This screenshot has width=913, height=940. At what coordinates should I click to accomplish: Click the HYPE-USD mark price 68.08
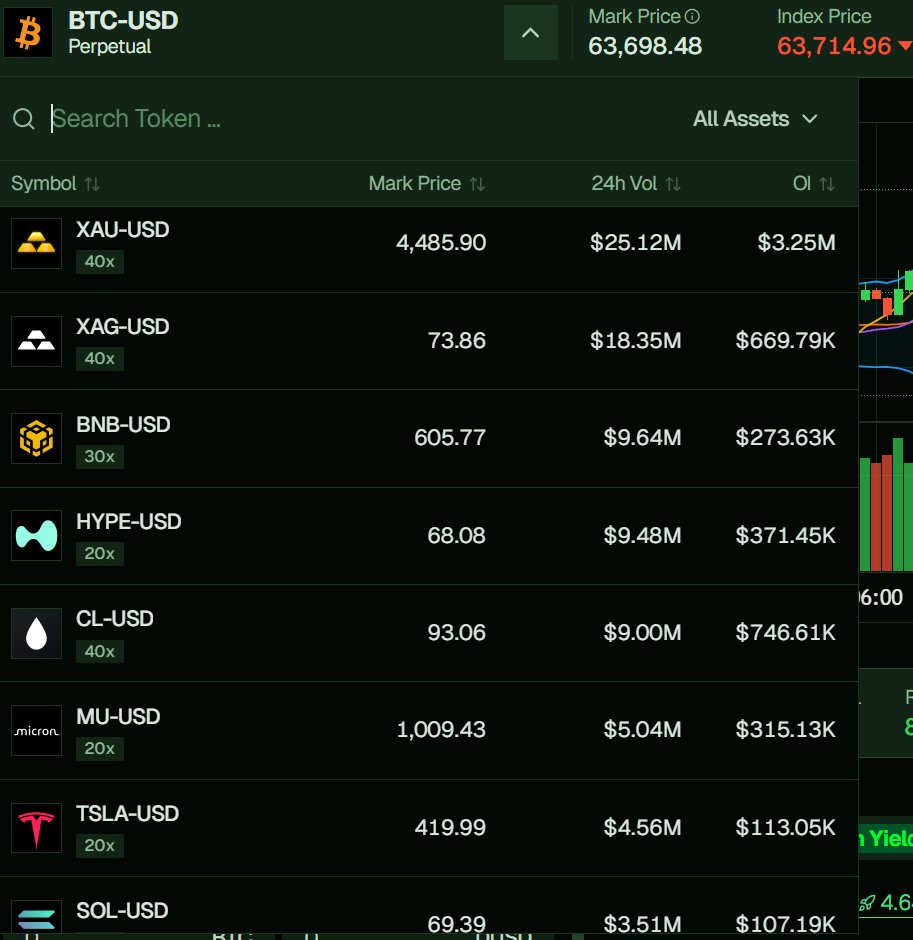(x=456, y=535)
